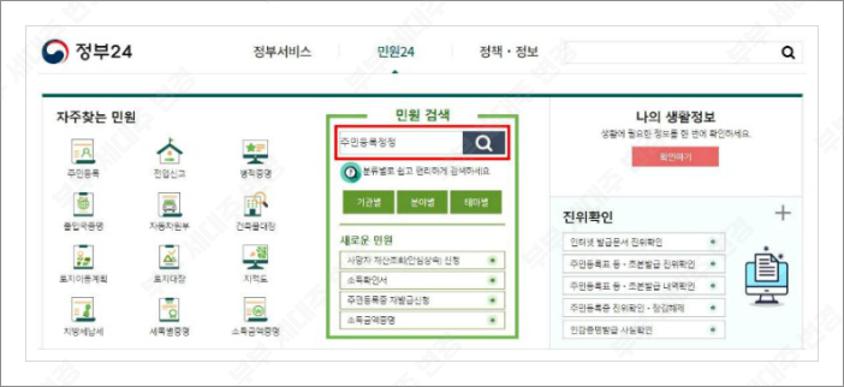Open the 소득확인서 link
Image resolution: width=844 pixels, height=387 pixels.
[423, 280]
